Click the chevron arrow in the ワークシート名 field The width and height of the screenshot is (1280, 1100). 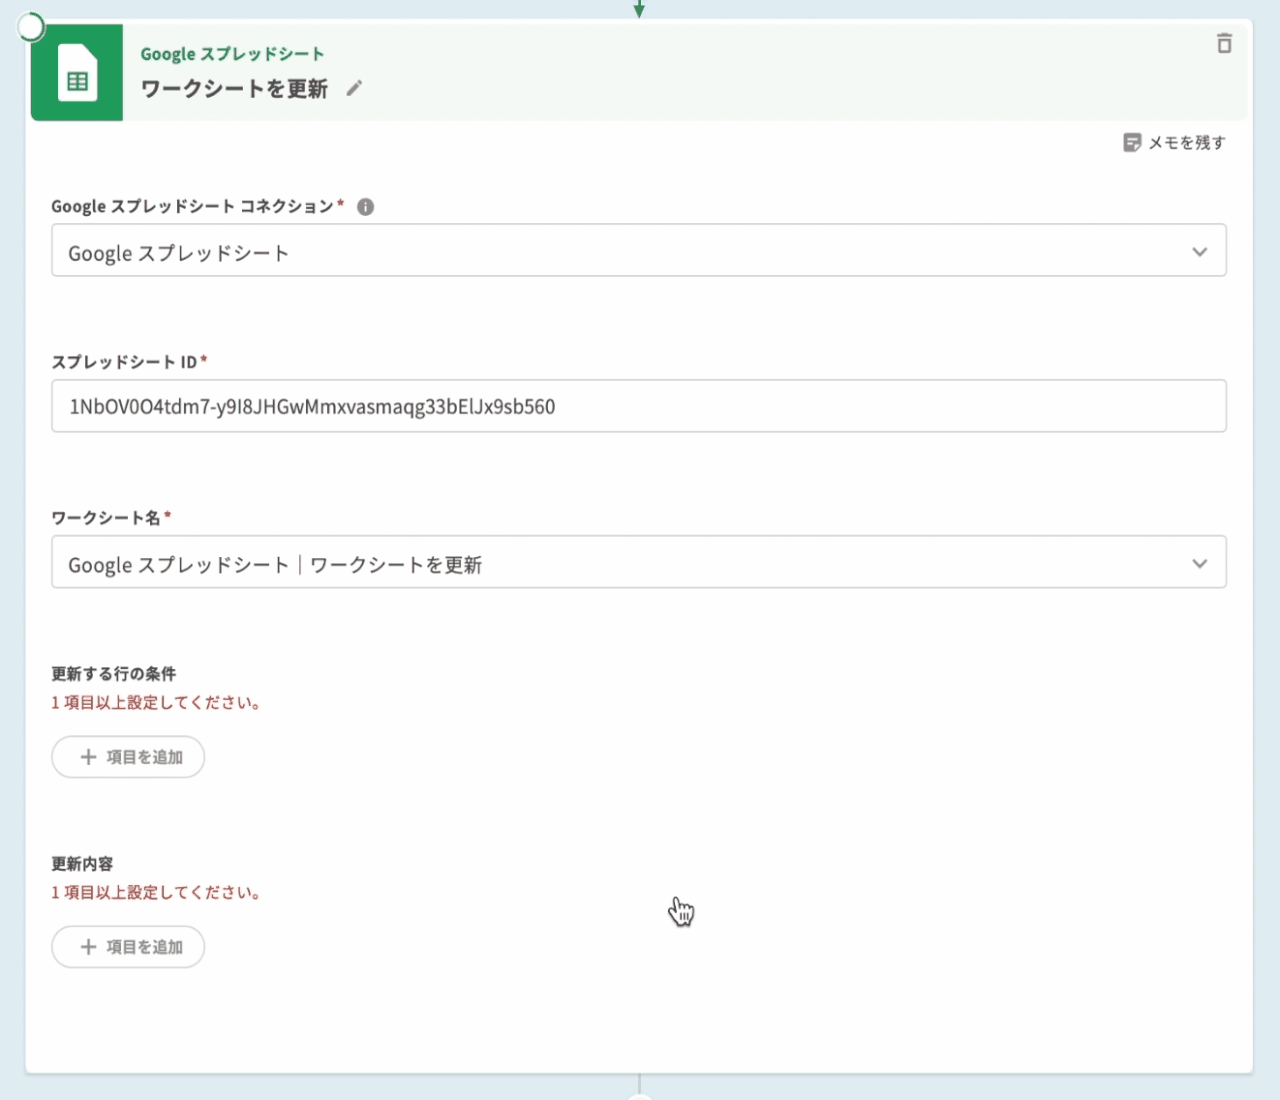[x=1200, y=564]
